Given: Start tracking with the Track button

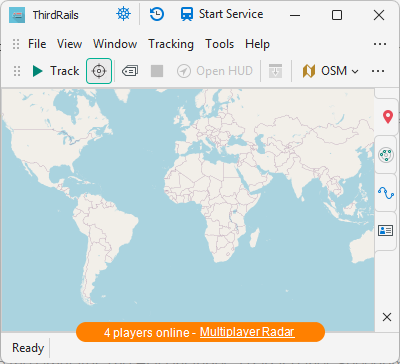Looking at the screenshot, I should tap(56, 71).
